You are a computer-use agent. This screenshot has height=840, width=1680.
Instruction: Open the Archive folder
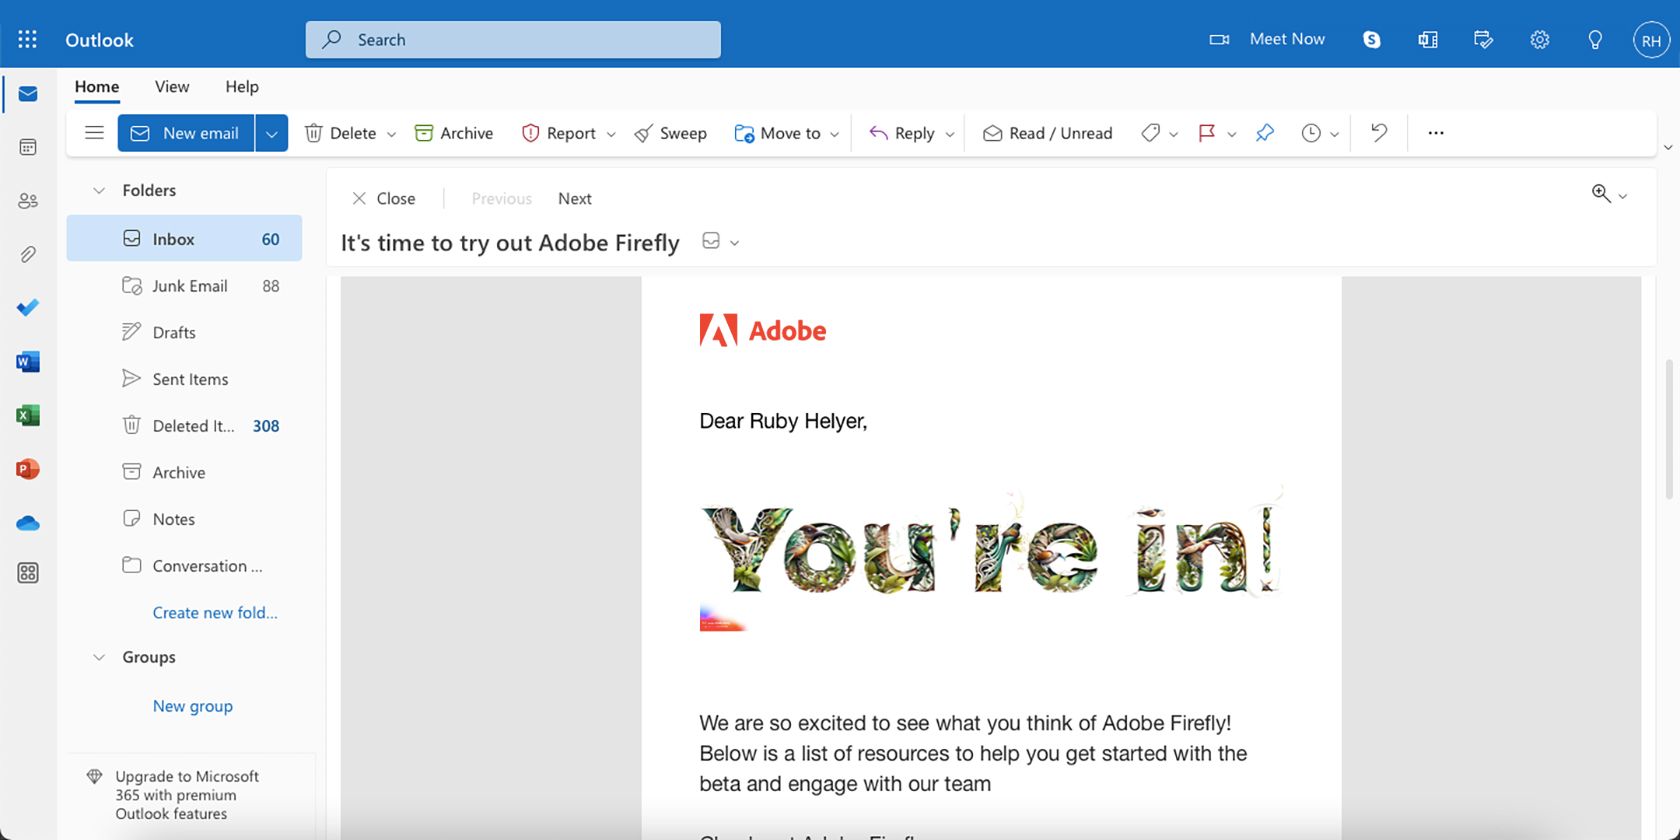click(184, 472)
